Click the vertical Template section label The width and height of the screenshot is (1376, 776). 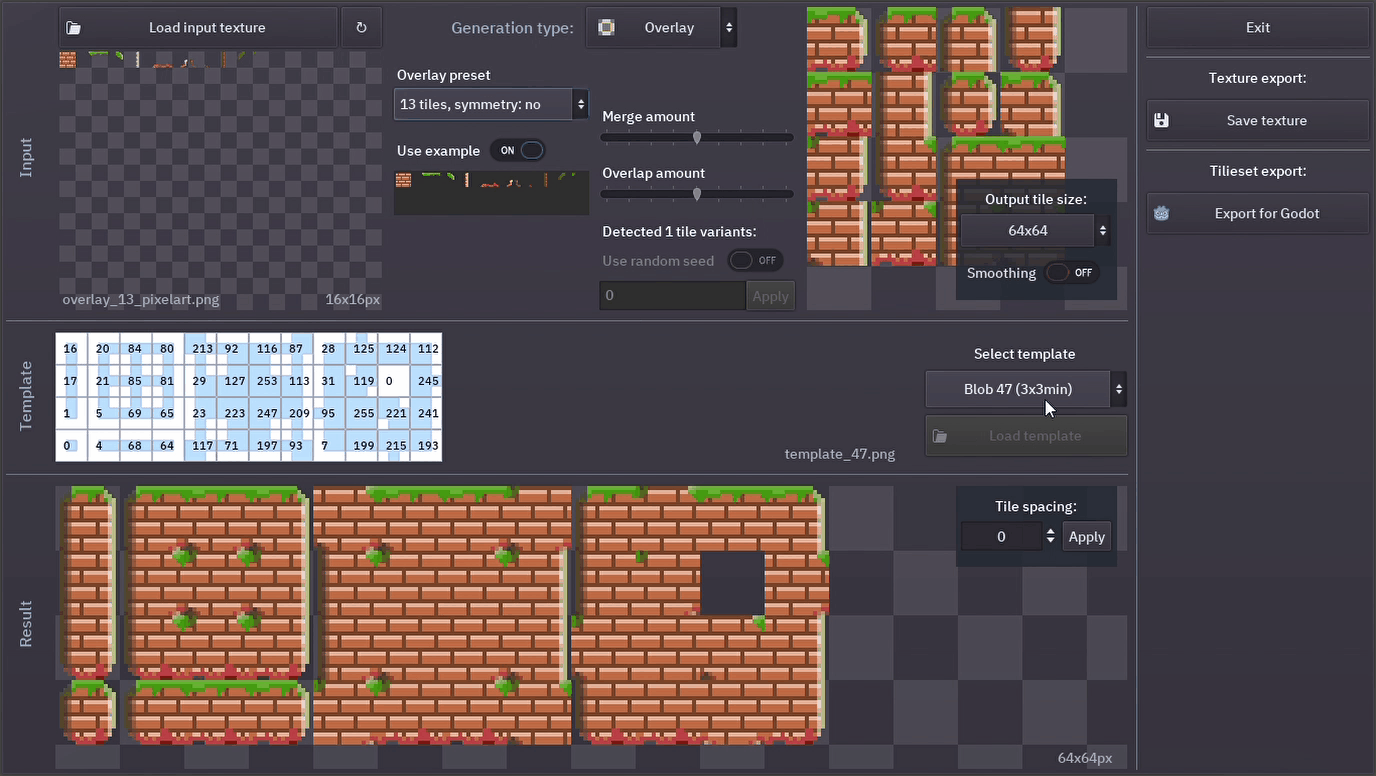pyautogui.click(x=27, y=396)
